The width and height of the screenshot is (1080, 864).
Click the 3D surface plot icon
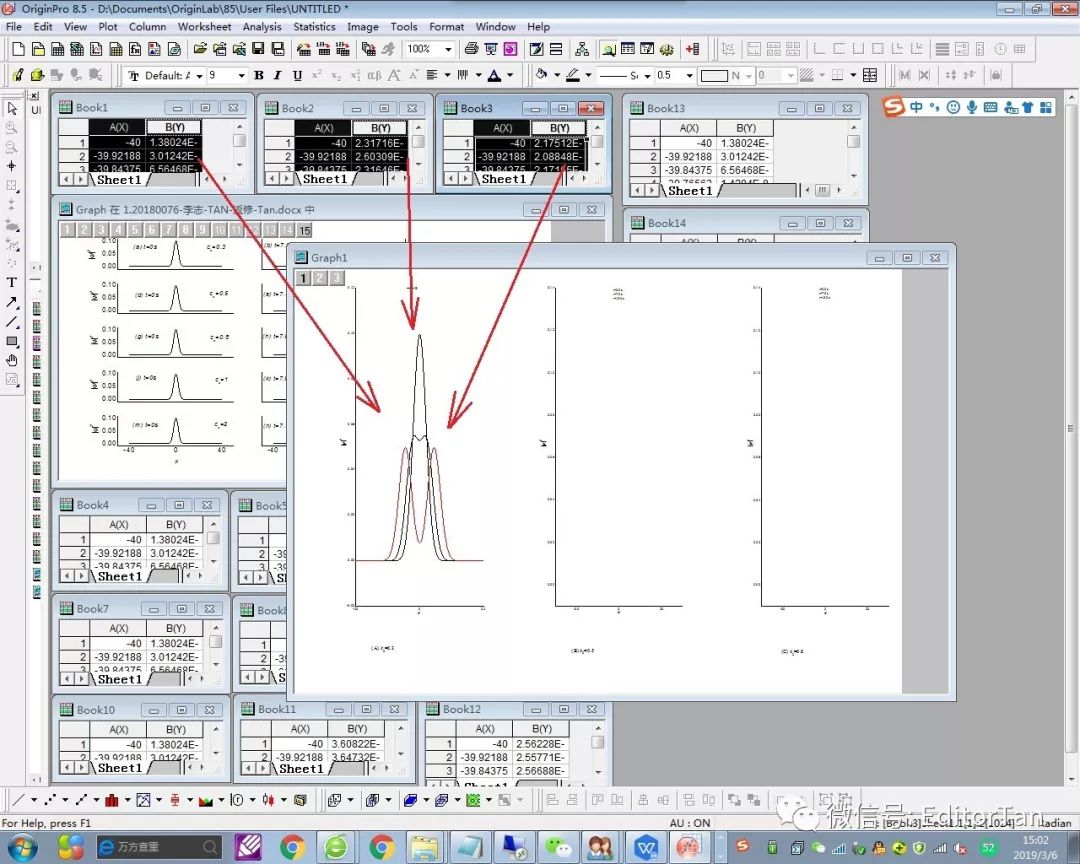coord(411,800)
